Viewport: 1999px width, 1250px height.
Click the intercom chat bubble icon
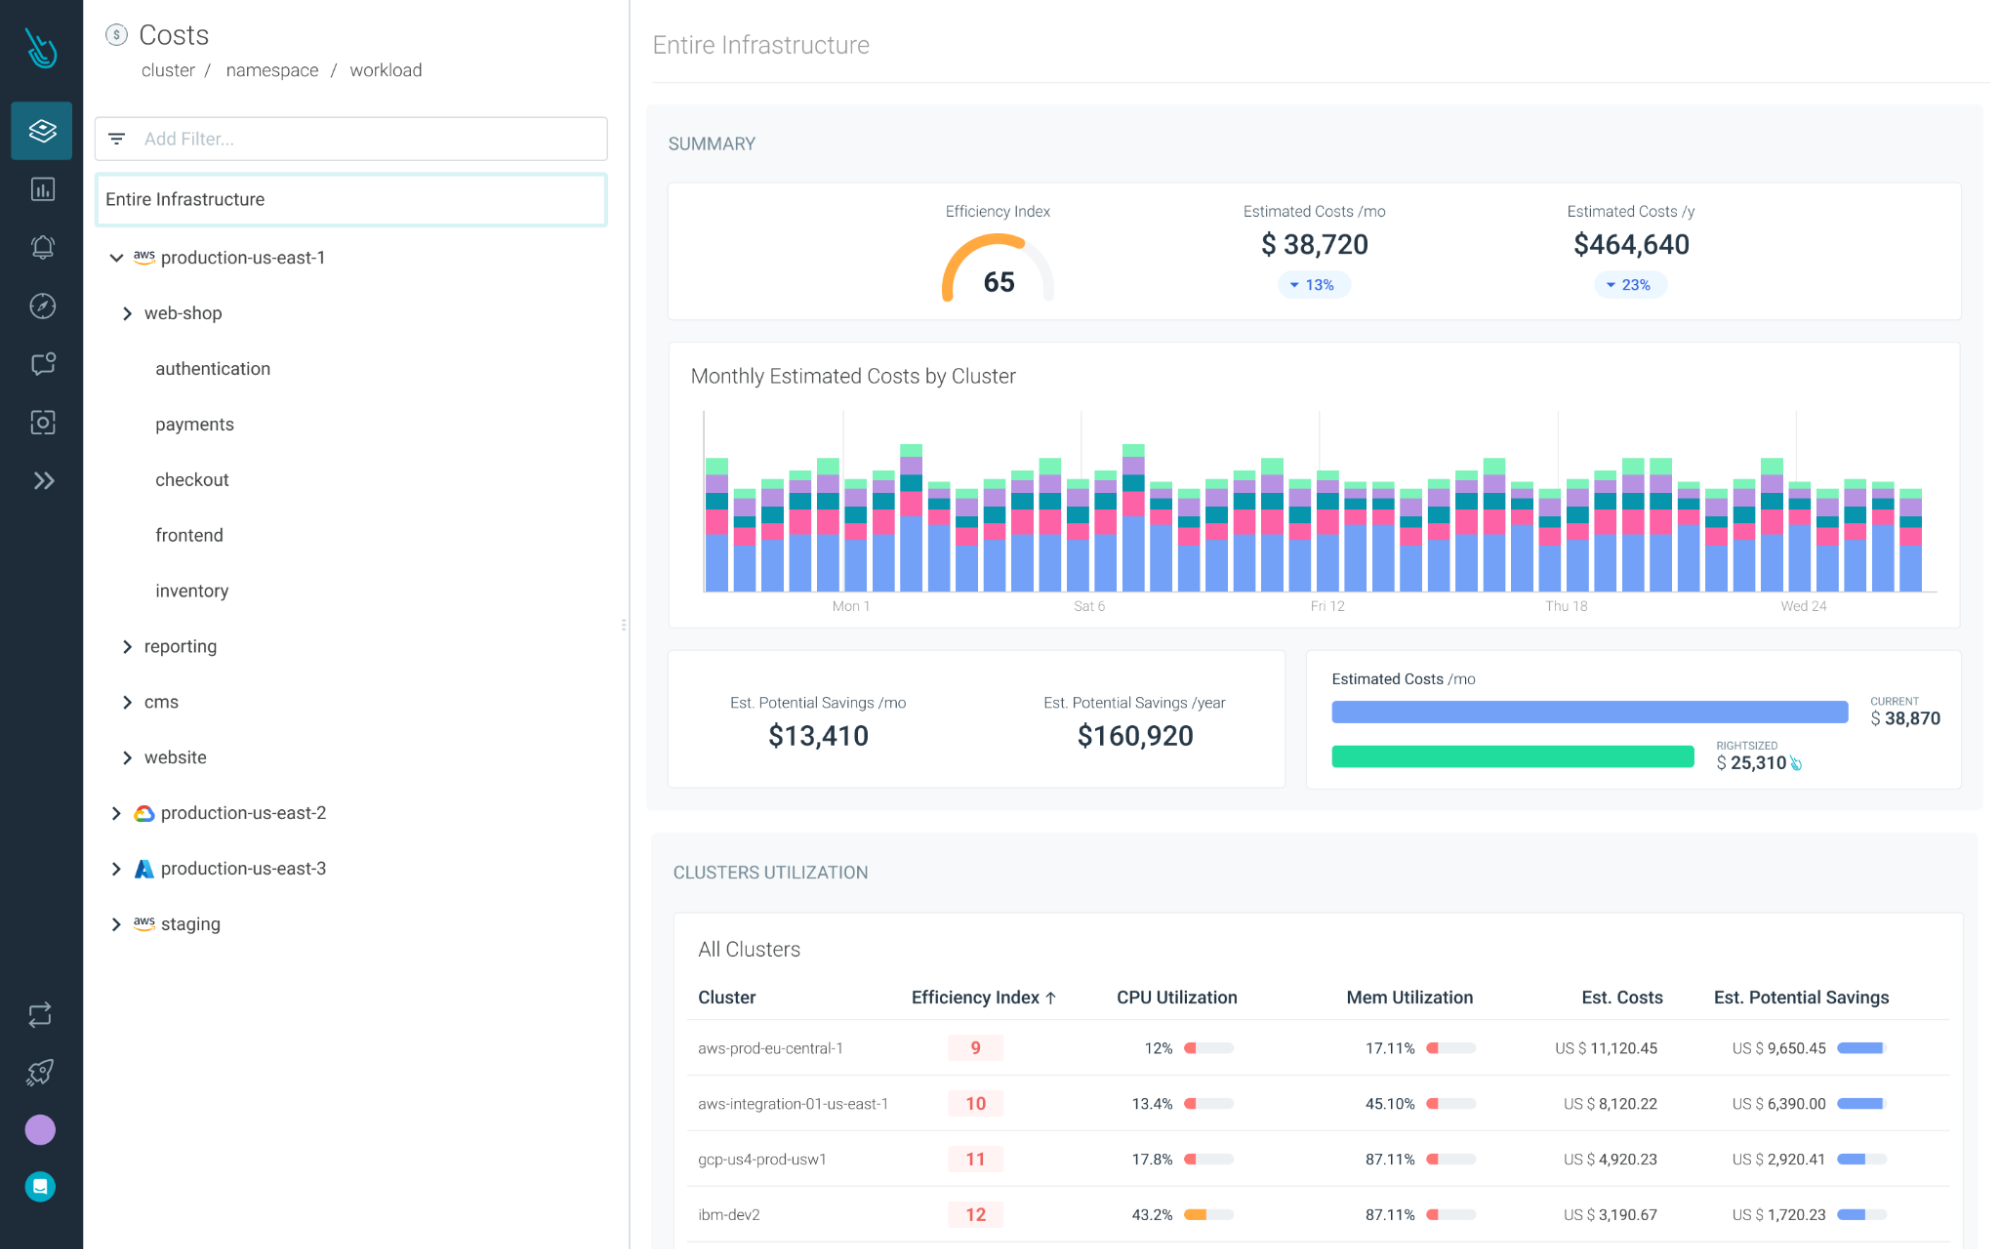coord(41,1187)
